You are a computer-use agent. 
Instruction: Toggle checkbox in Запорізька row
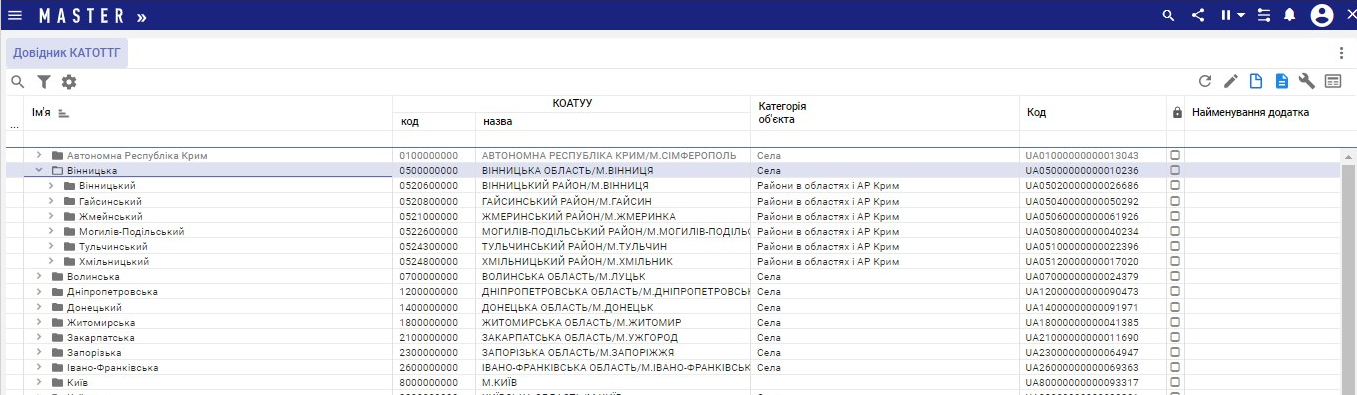click(1175, 352)
